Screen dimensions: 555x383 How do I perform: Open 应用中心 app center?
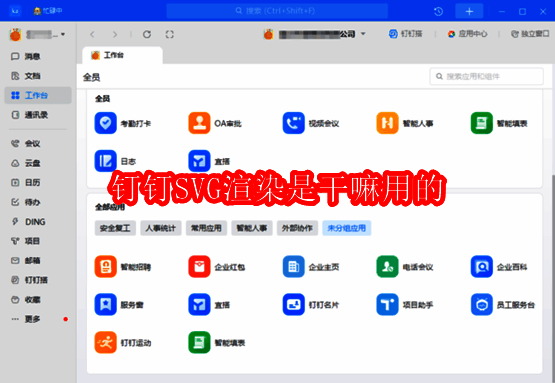467,34
